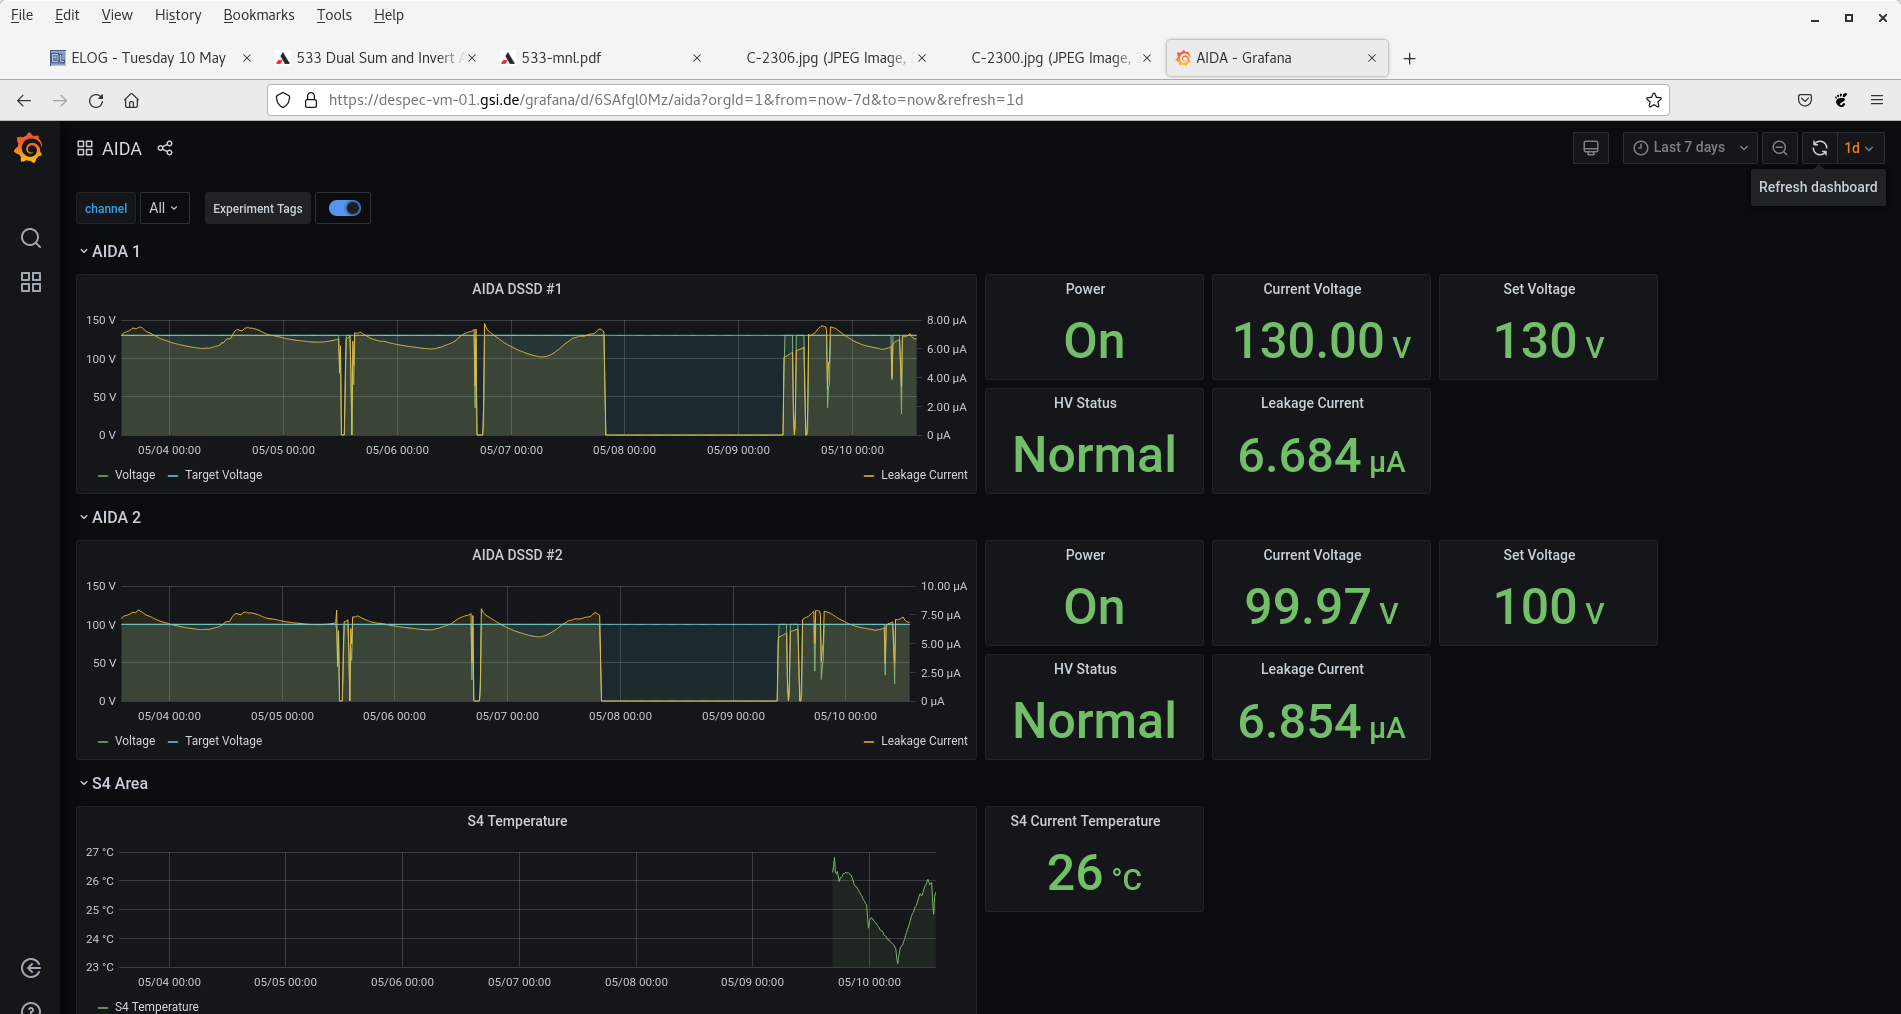Image resolution: width=1901 pixels, height=1014 pixels.
Task: Click the refresh dashboard icon
Action: (x=1820, y=148)
